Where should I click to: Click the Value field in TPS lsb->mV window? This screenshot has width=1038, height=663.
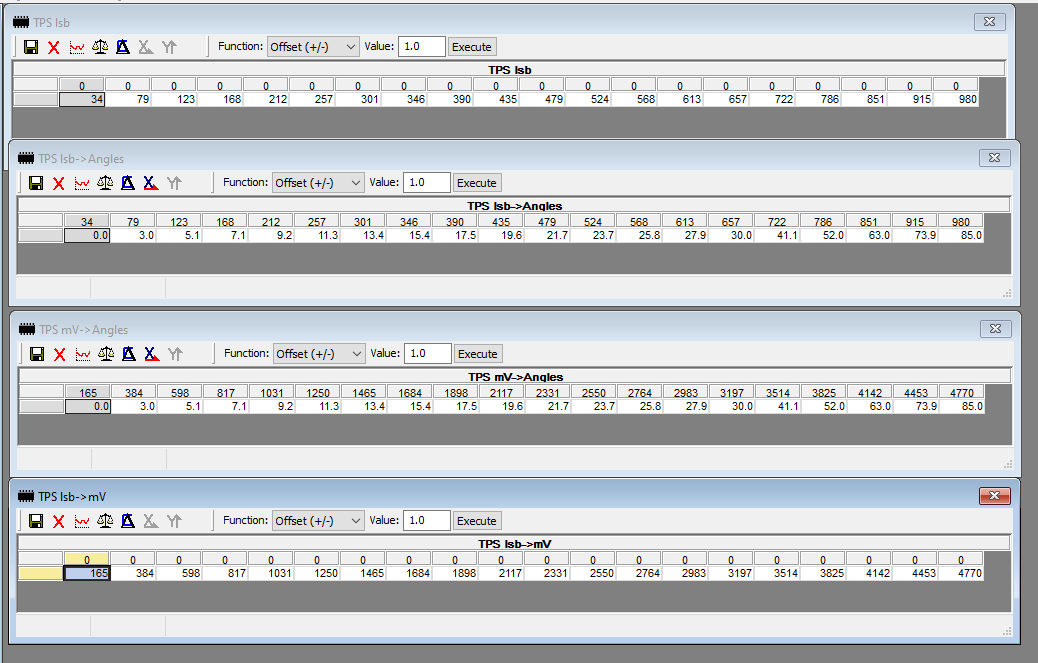pyautogui.click(x=426, y=521)
